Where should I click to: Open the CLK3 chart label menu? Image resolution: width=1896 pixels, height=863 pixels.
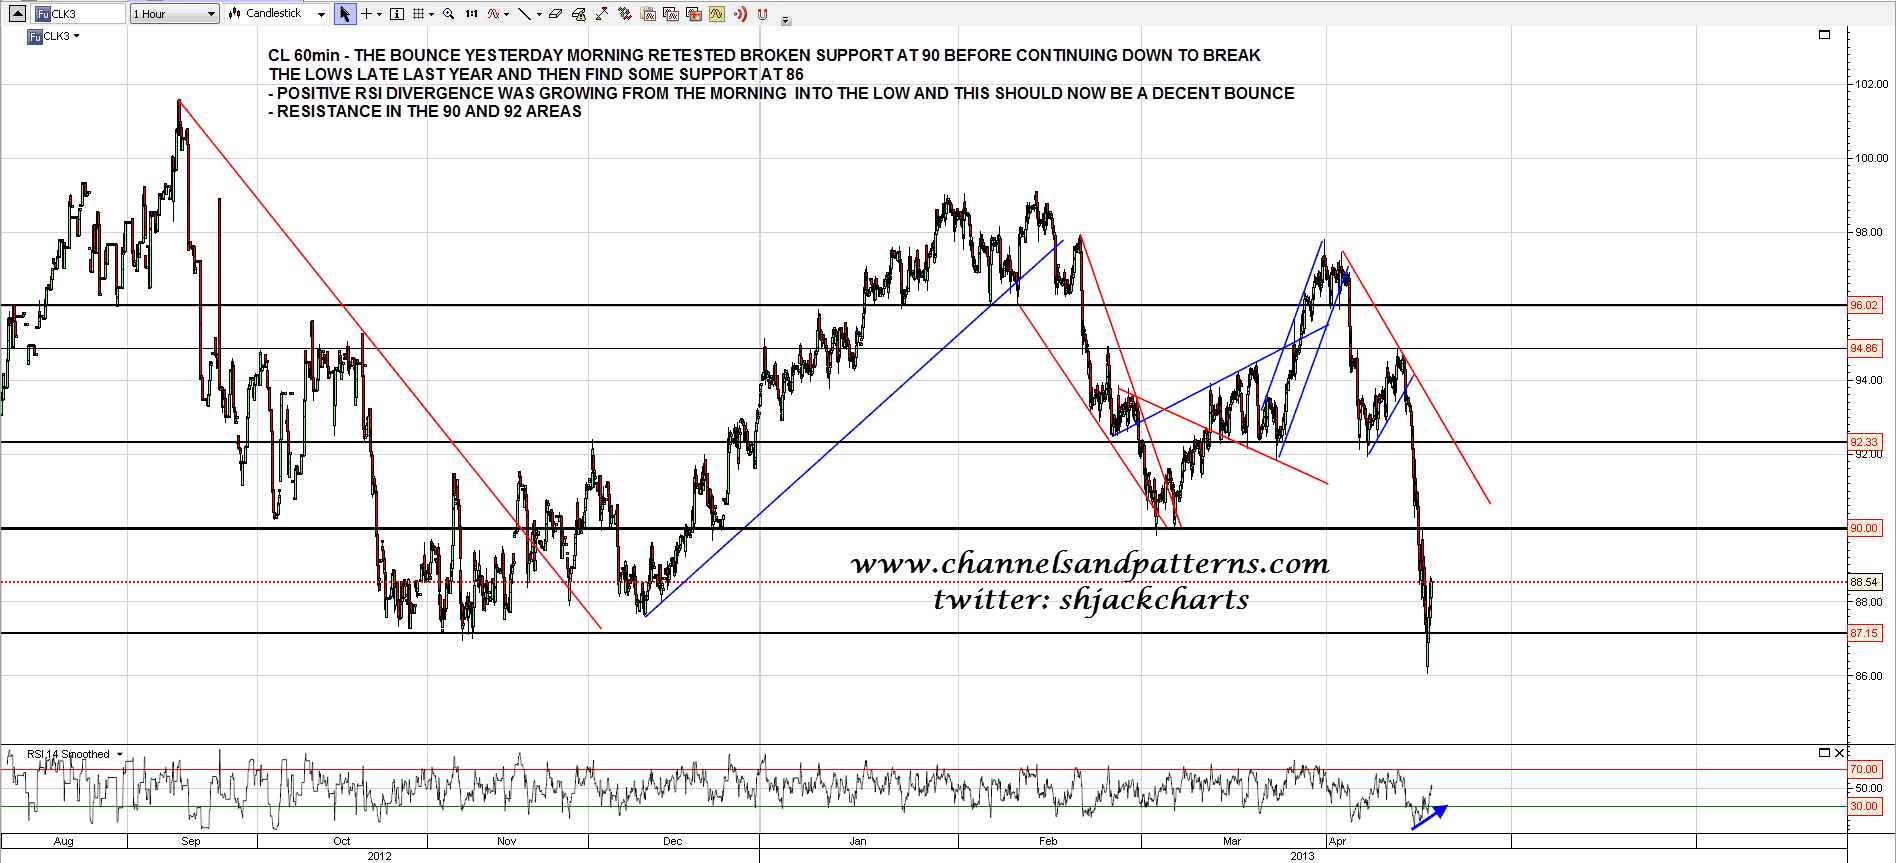tap(76, 36)
